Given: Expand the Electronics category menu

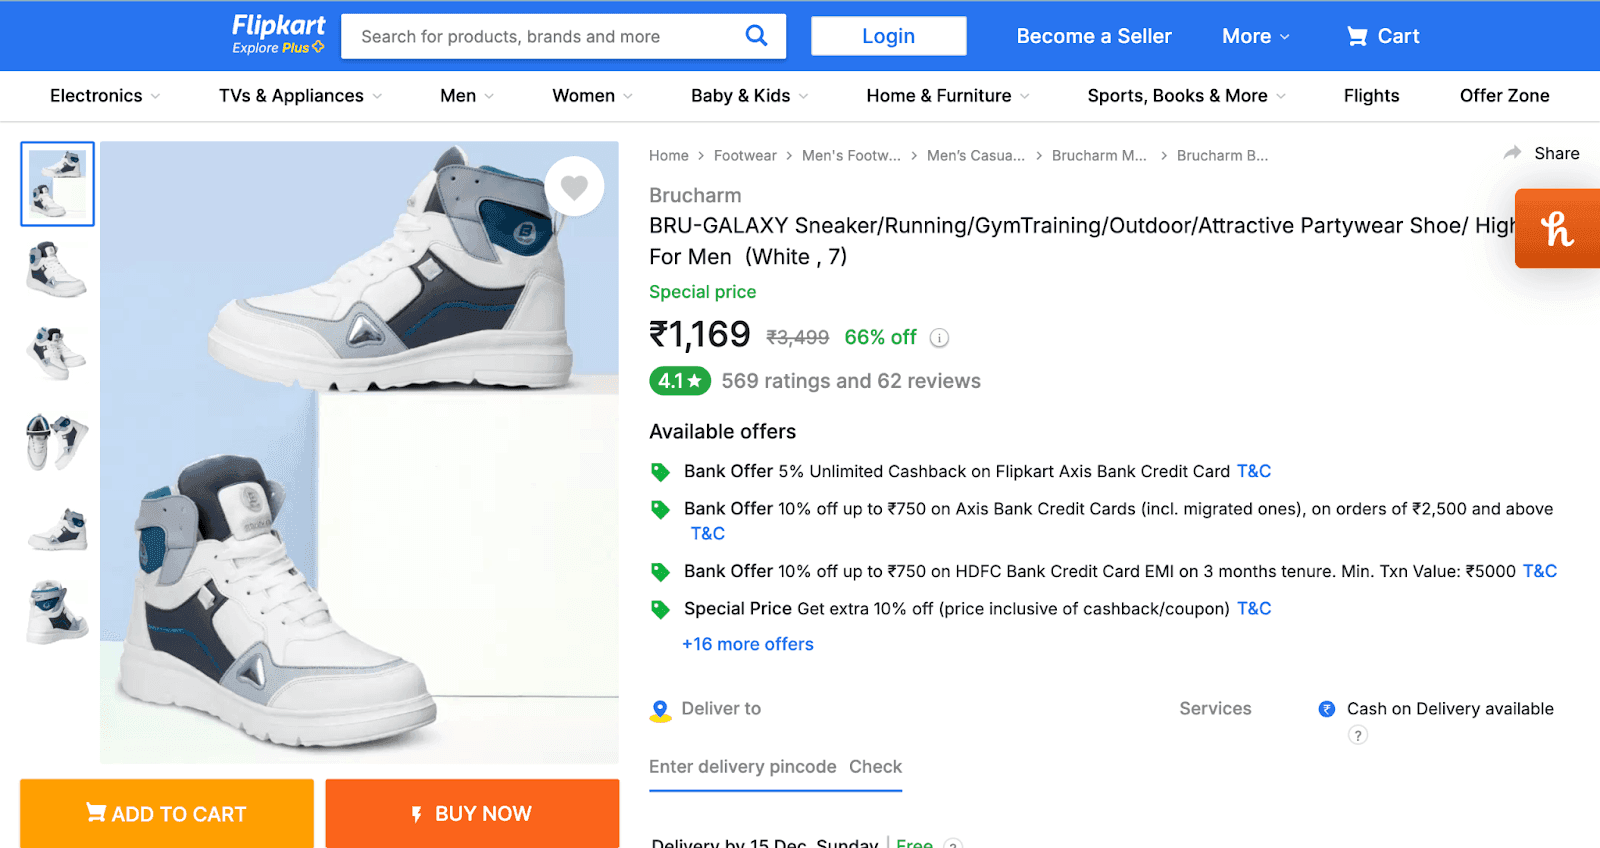Looking at the screenshot, I should tap(103, 95).
